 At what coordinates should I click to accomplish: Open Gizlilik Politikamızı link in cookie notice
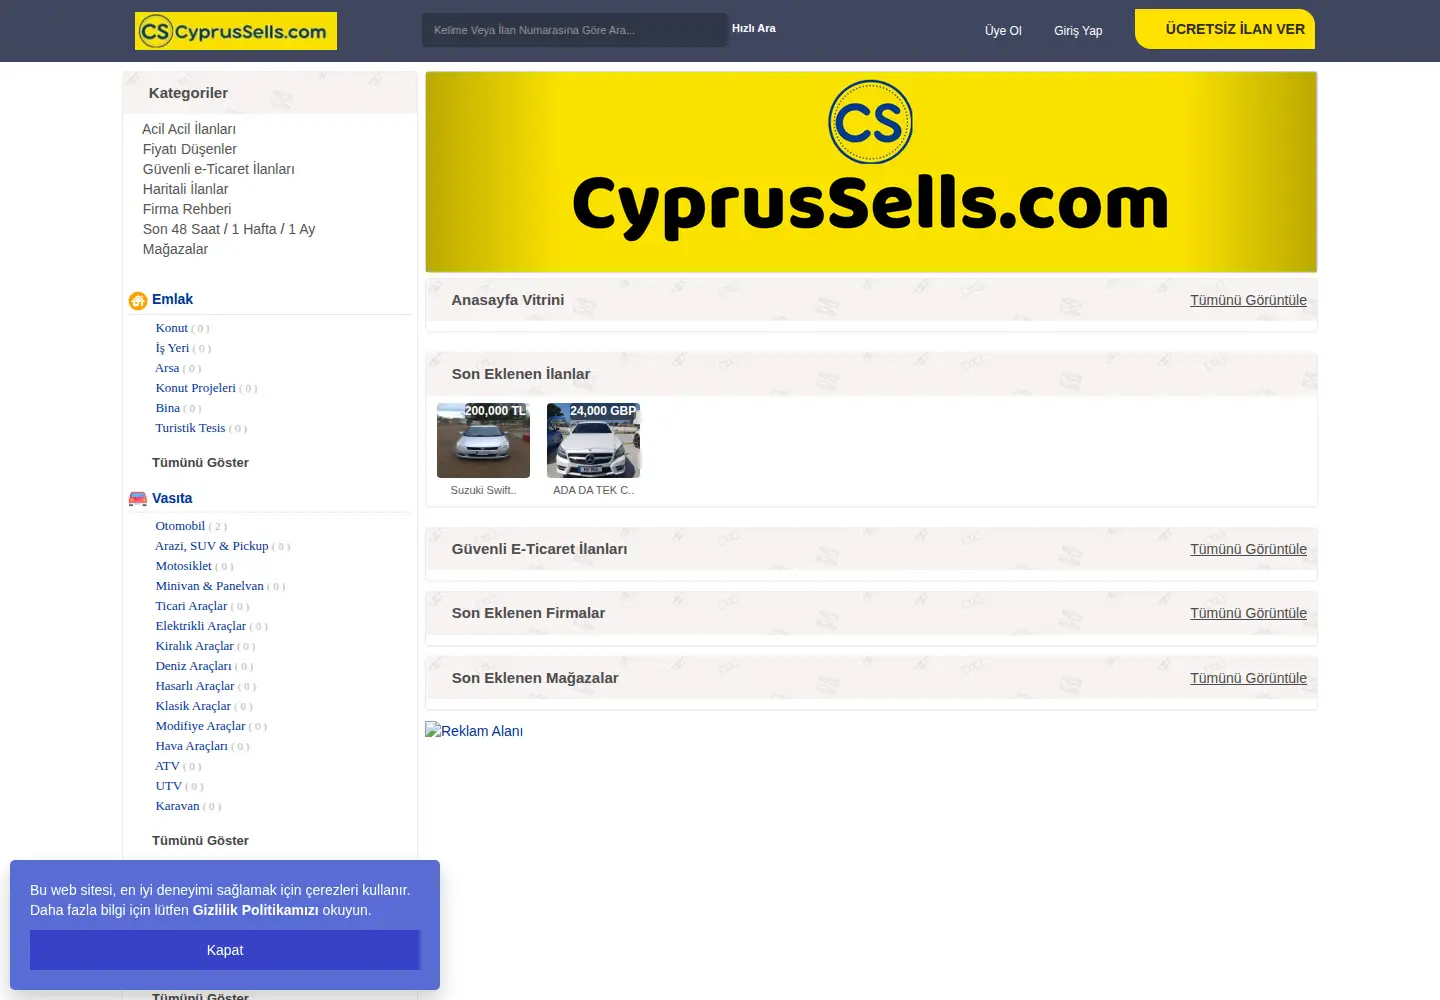click(x=255, y=910)
